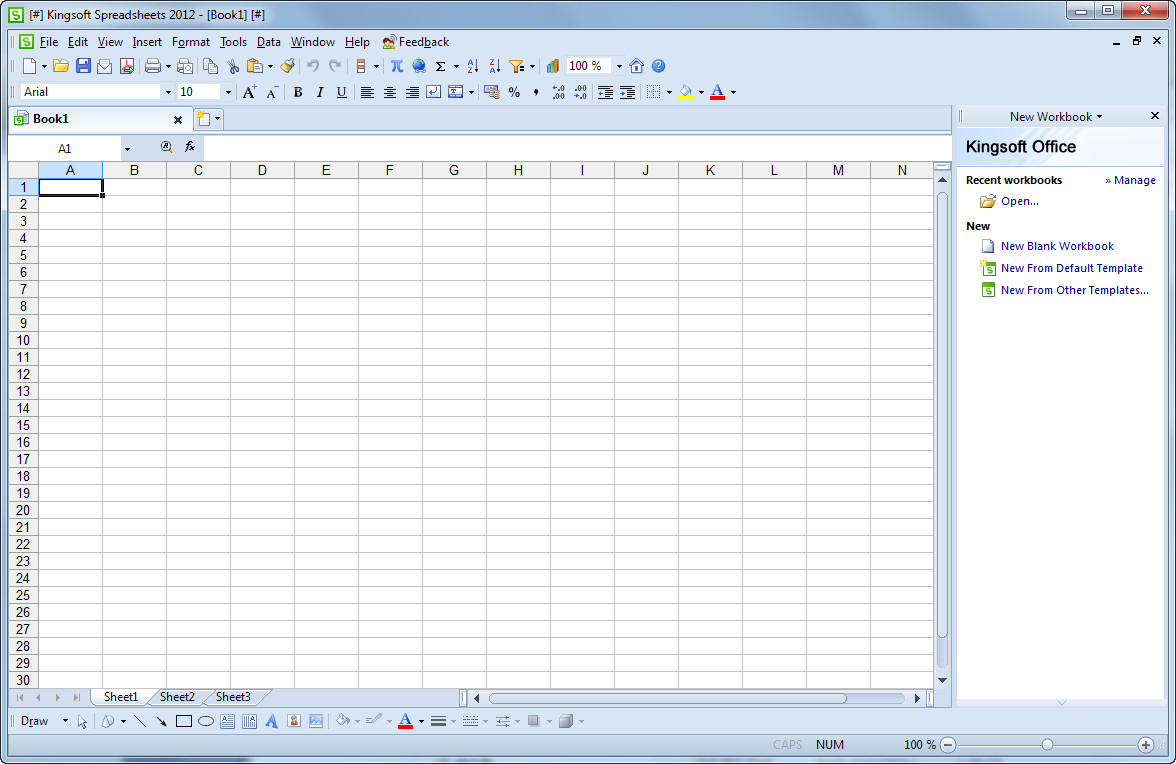Screen dimensions: 1176x764
Task: Insert hyperlink using the globe icon
Action: click(x=419, y=66)
